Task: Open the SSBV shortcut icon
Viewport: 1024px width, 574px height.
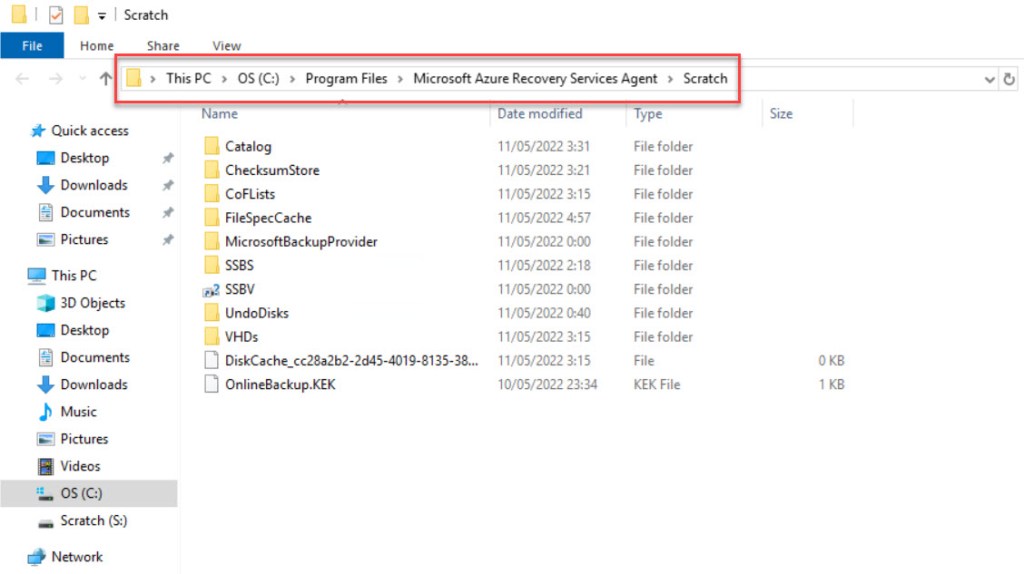Action: pos(211,289)
